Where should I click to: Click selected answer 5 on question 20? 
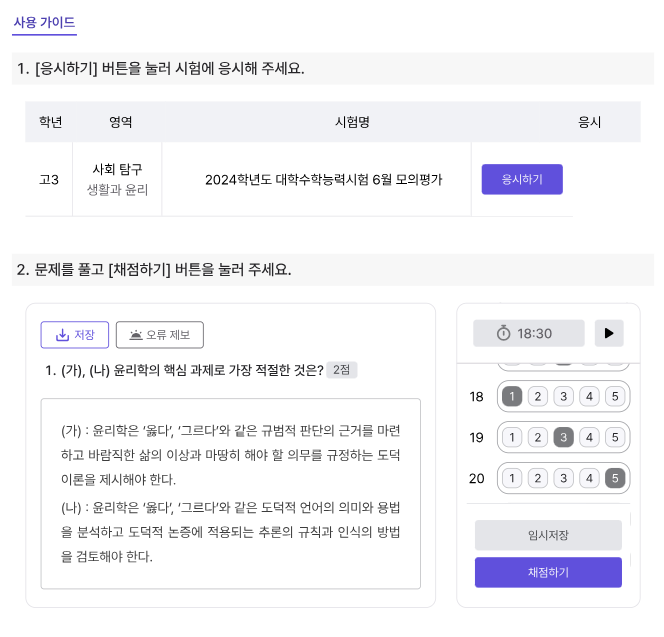tap(615, 478)
